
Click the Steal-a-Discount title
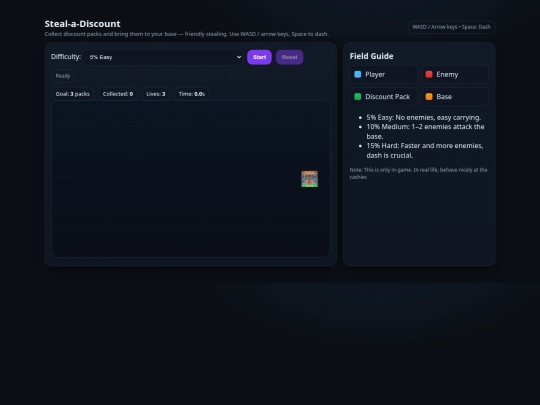point(82,24)
